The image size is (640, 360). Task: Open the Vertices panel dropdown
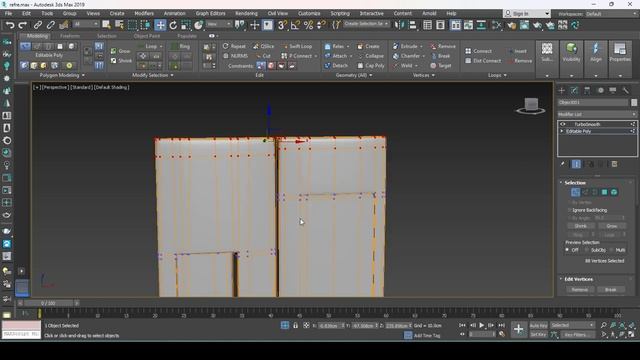424,76
